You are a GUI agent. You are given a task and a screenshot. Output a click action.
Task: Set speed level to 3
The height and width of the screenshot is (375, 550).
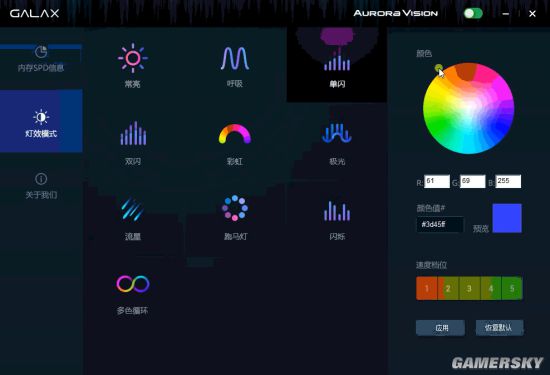pos(469,288)
